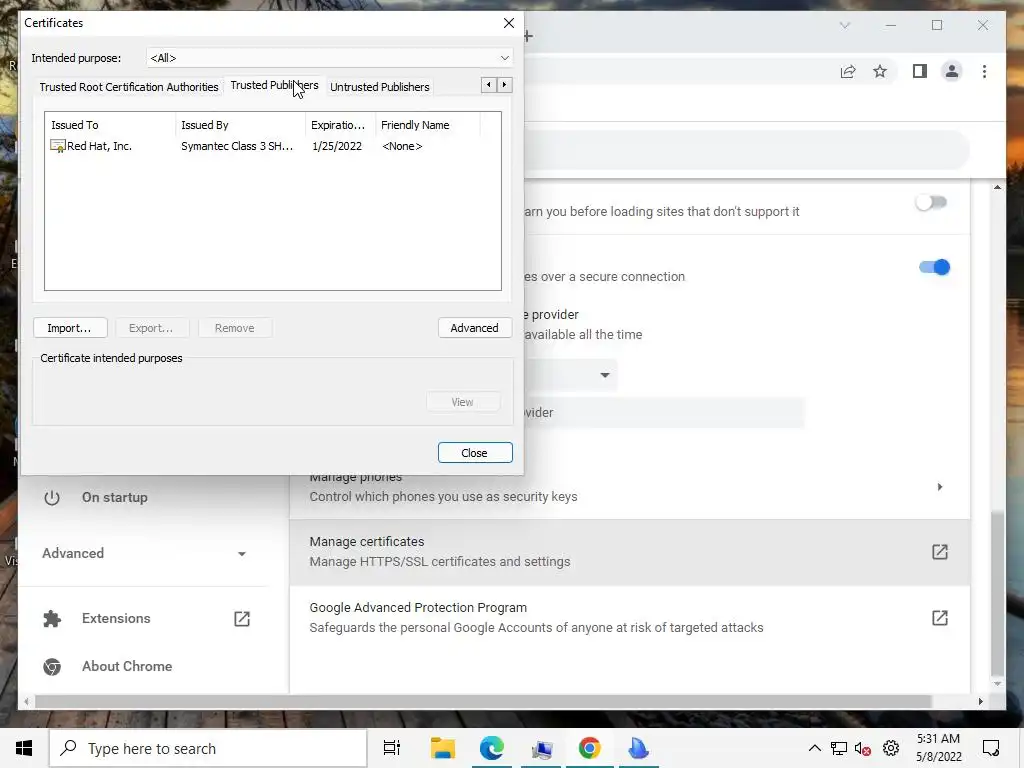
Task: Switch to Trusted Root Certification Authorities tab
Action: tap(129, 87)
